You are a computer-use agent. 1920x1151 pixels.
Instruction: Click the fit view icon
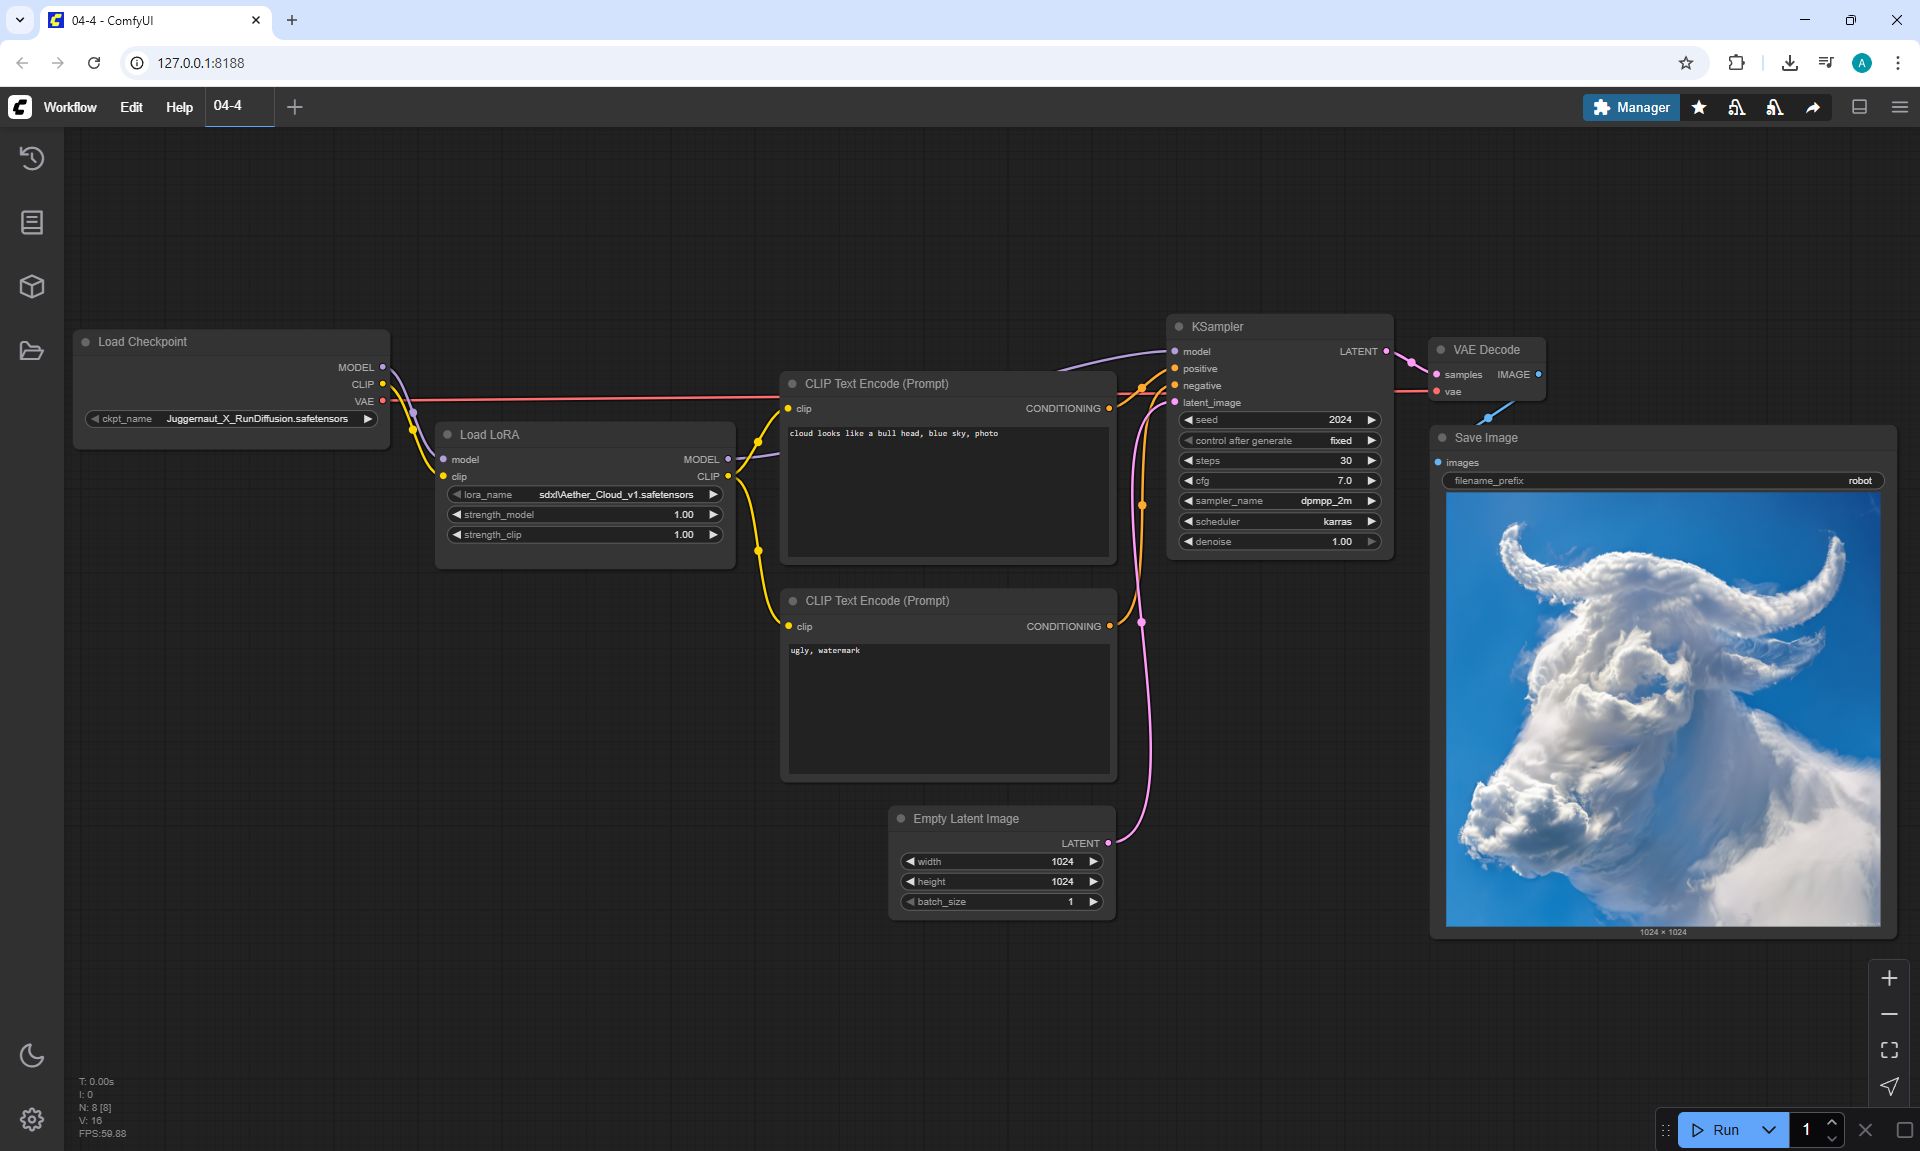tap(1889, 1050)
